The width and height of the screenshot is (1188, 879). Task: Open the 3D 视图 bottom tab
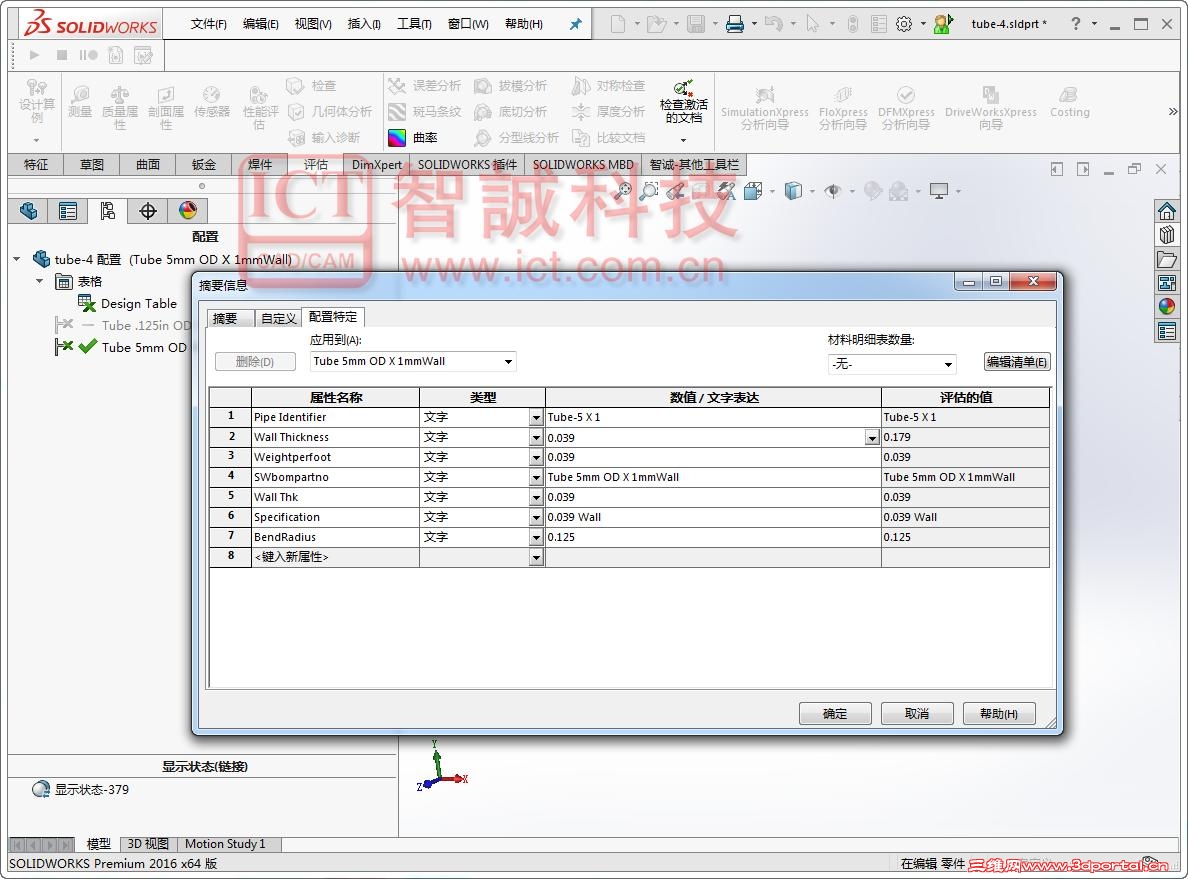click(x=148, y=844)
